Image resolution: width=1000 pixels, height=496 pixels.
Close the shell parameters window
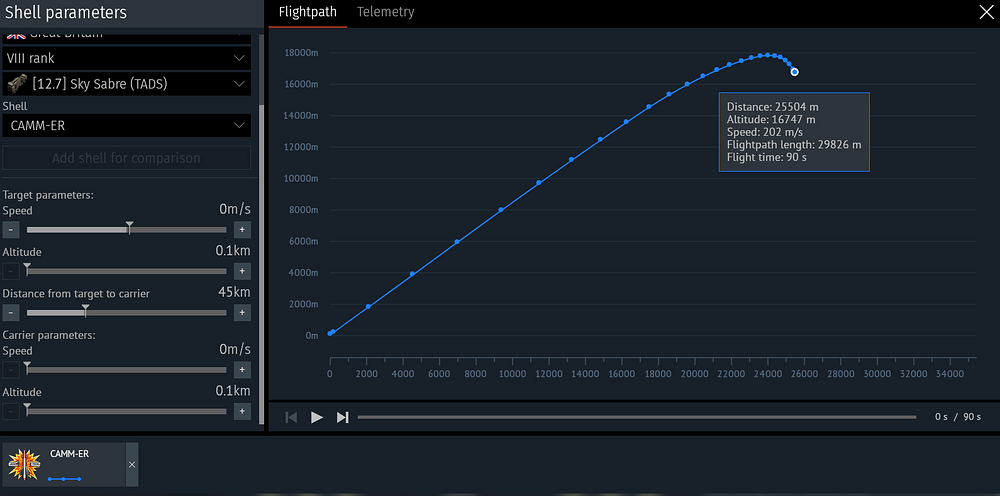pos(986,12)
